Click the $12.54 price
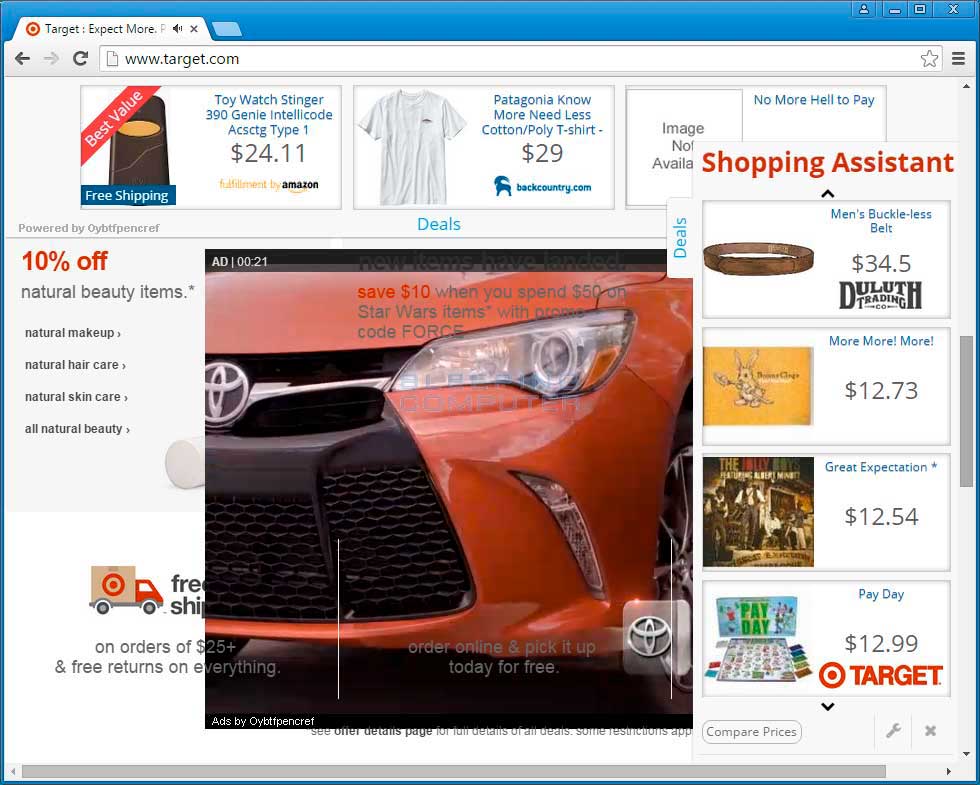Image resolution: width=980 pixels, height=785 pixels. pos(881,517)
